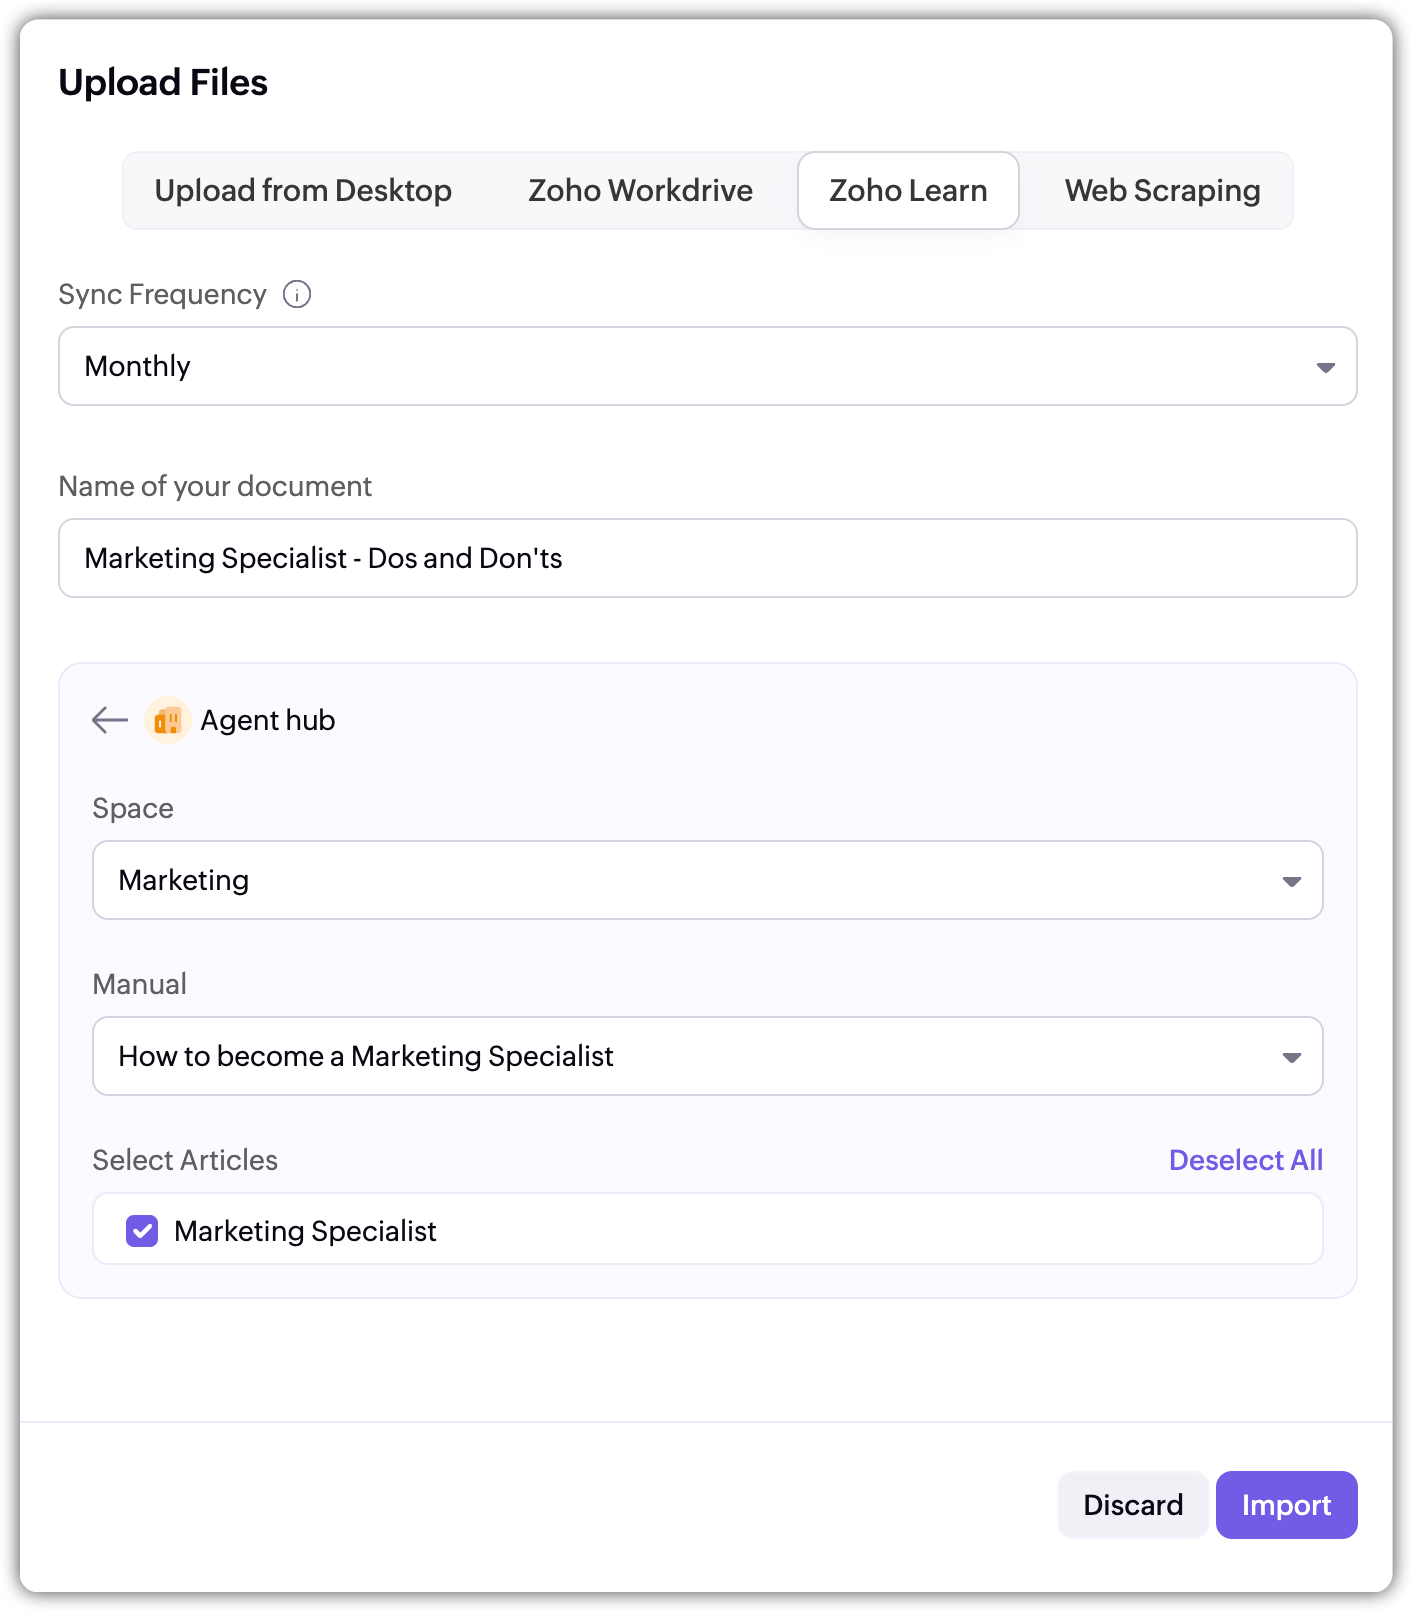
Task: Click the orange Agent hub icon
Action: pos(168,720)
